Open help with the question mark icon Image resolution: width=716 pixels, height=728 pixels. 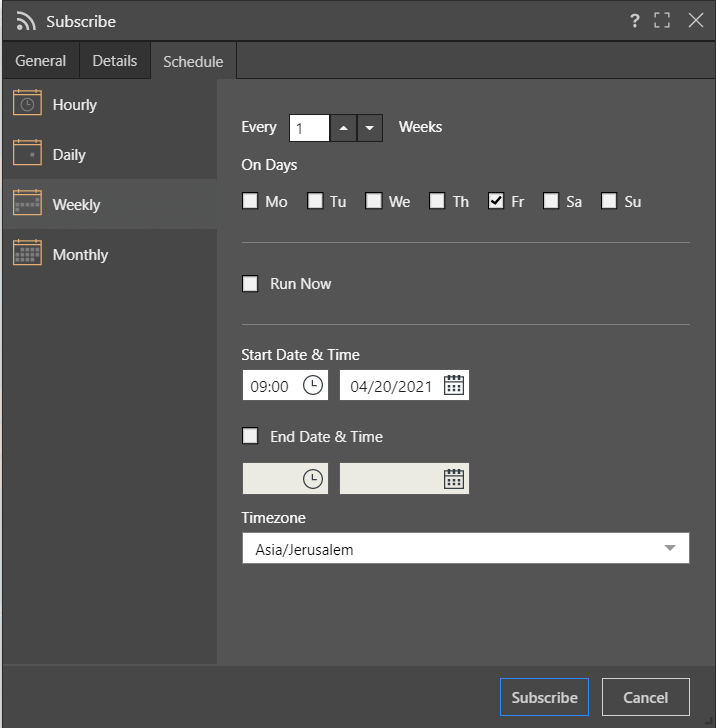635,21
